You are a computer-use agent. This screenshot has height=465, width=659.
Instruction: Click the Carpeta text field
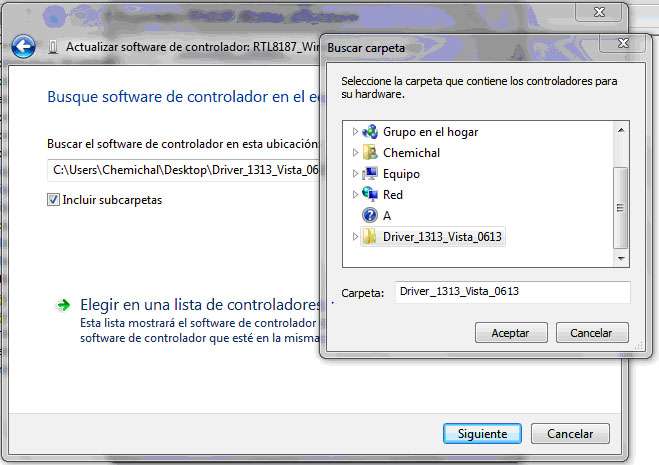click(x=512, y=292)
